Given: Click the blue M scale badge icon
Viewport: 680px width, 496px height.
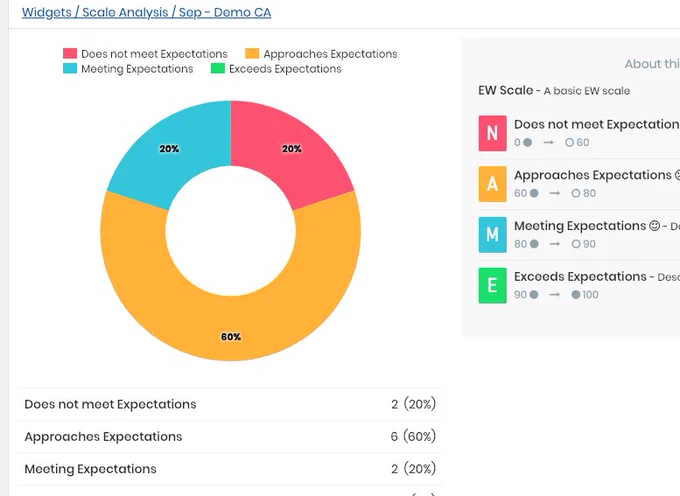Looking at the screenshot, I should coord(493,235).
